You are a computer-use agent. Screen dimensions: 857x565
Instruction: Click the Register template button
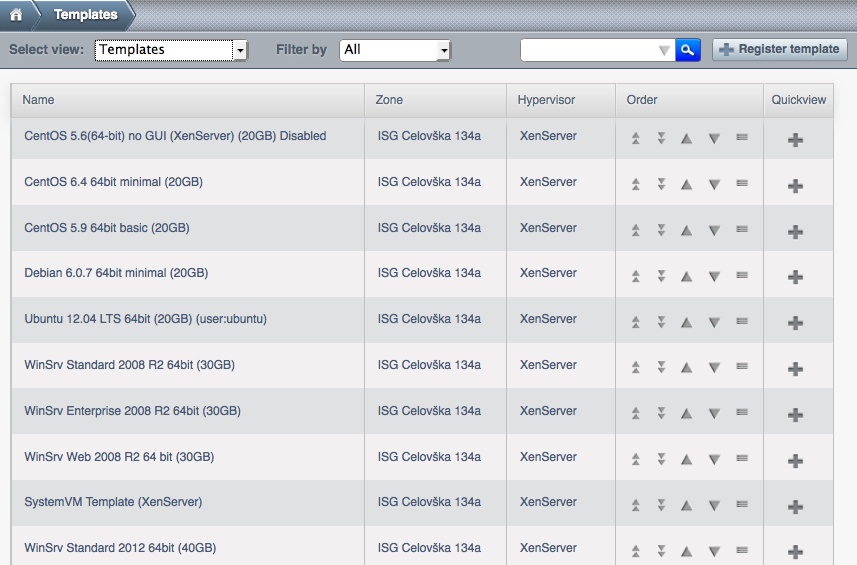tap(780, 50)
